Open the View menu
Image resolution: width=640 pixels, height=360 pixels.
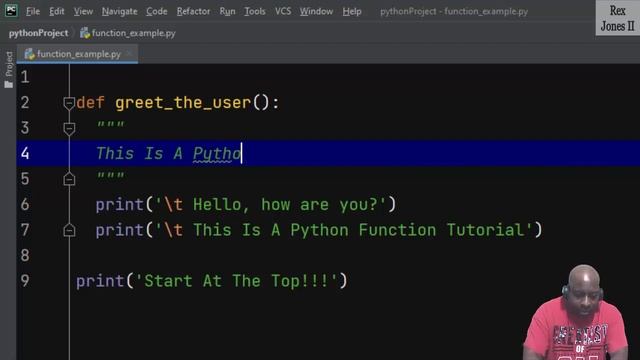click(83, 11)
